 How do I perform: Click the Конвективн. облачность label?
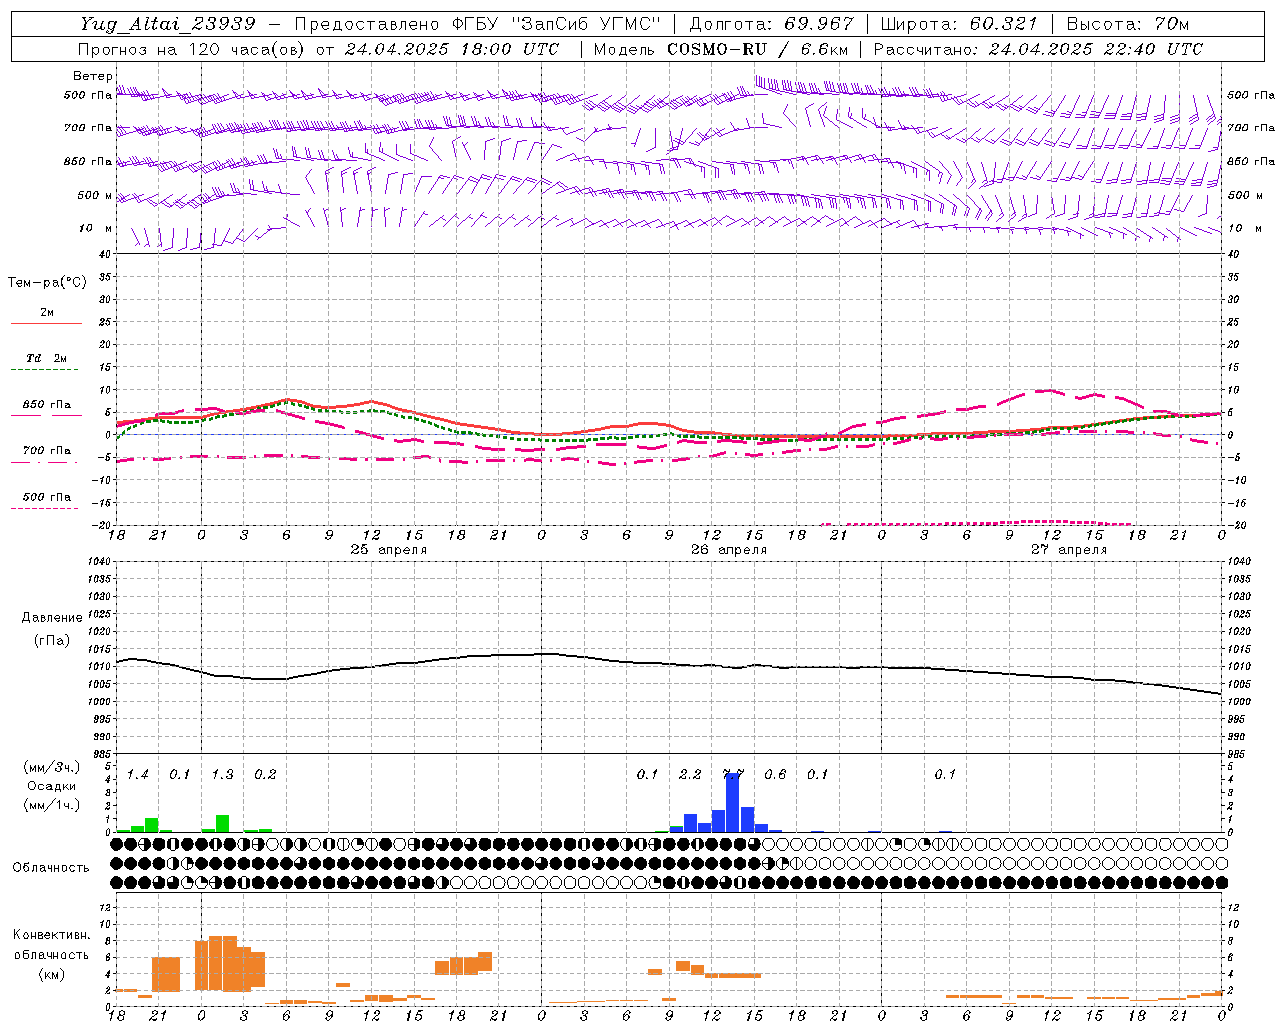[x=51, y=954]
